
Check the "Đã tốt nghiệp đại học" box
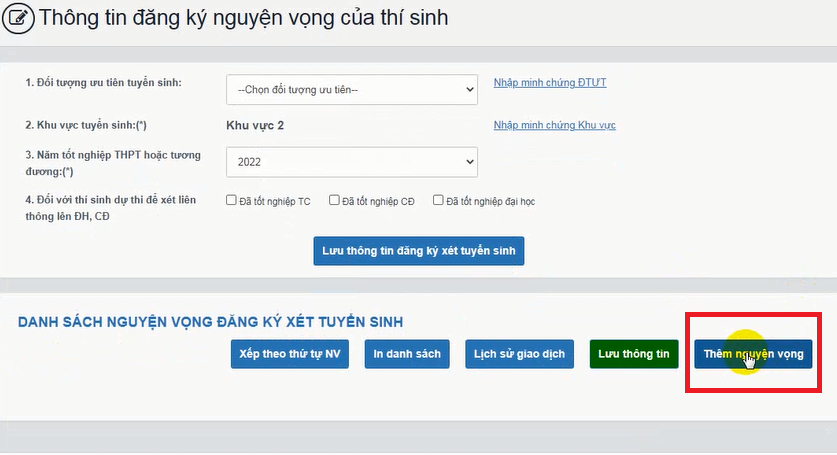coord(438,200)
